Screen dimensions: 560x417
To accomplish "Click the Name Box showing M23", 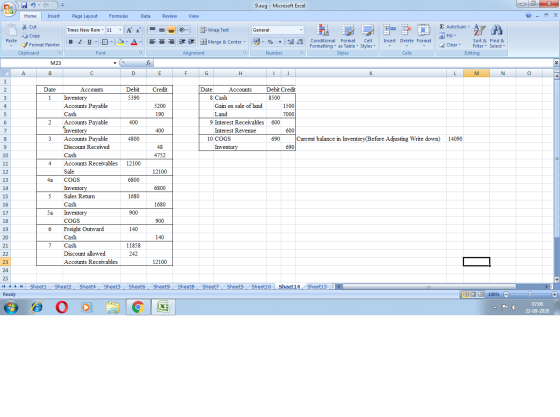I will (x=56, y=63).
